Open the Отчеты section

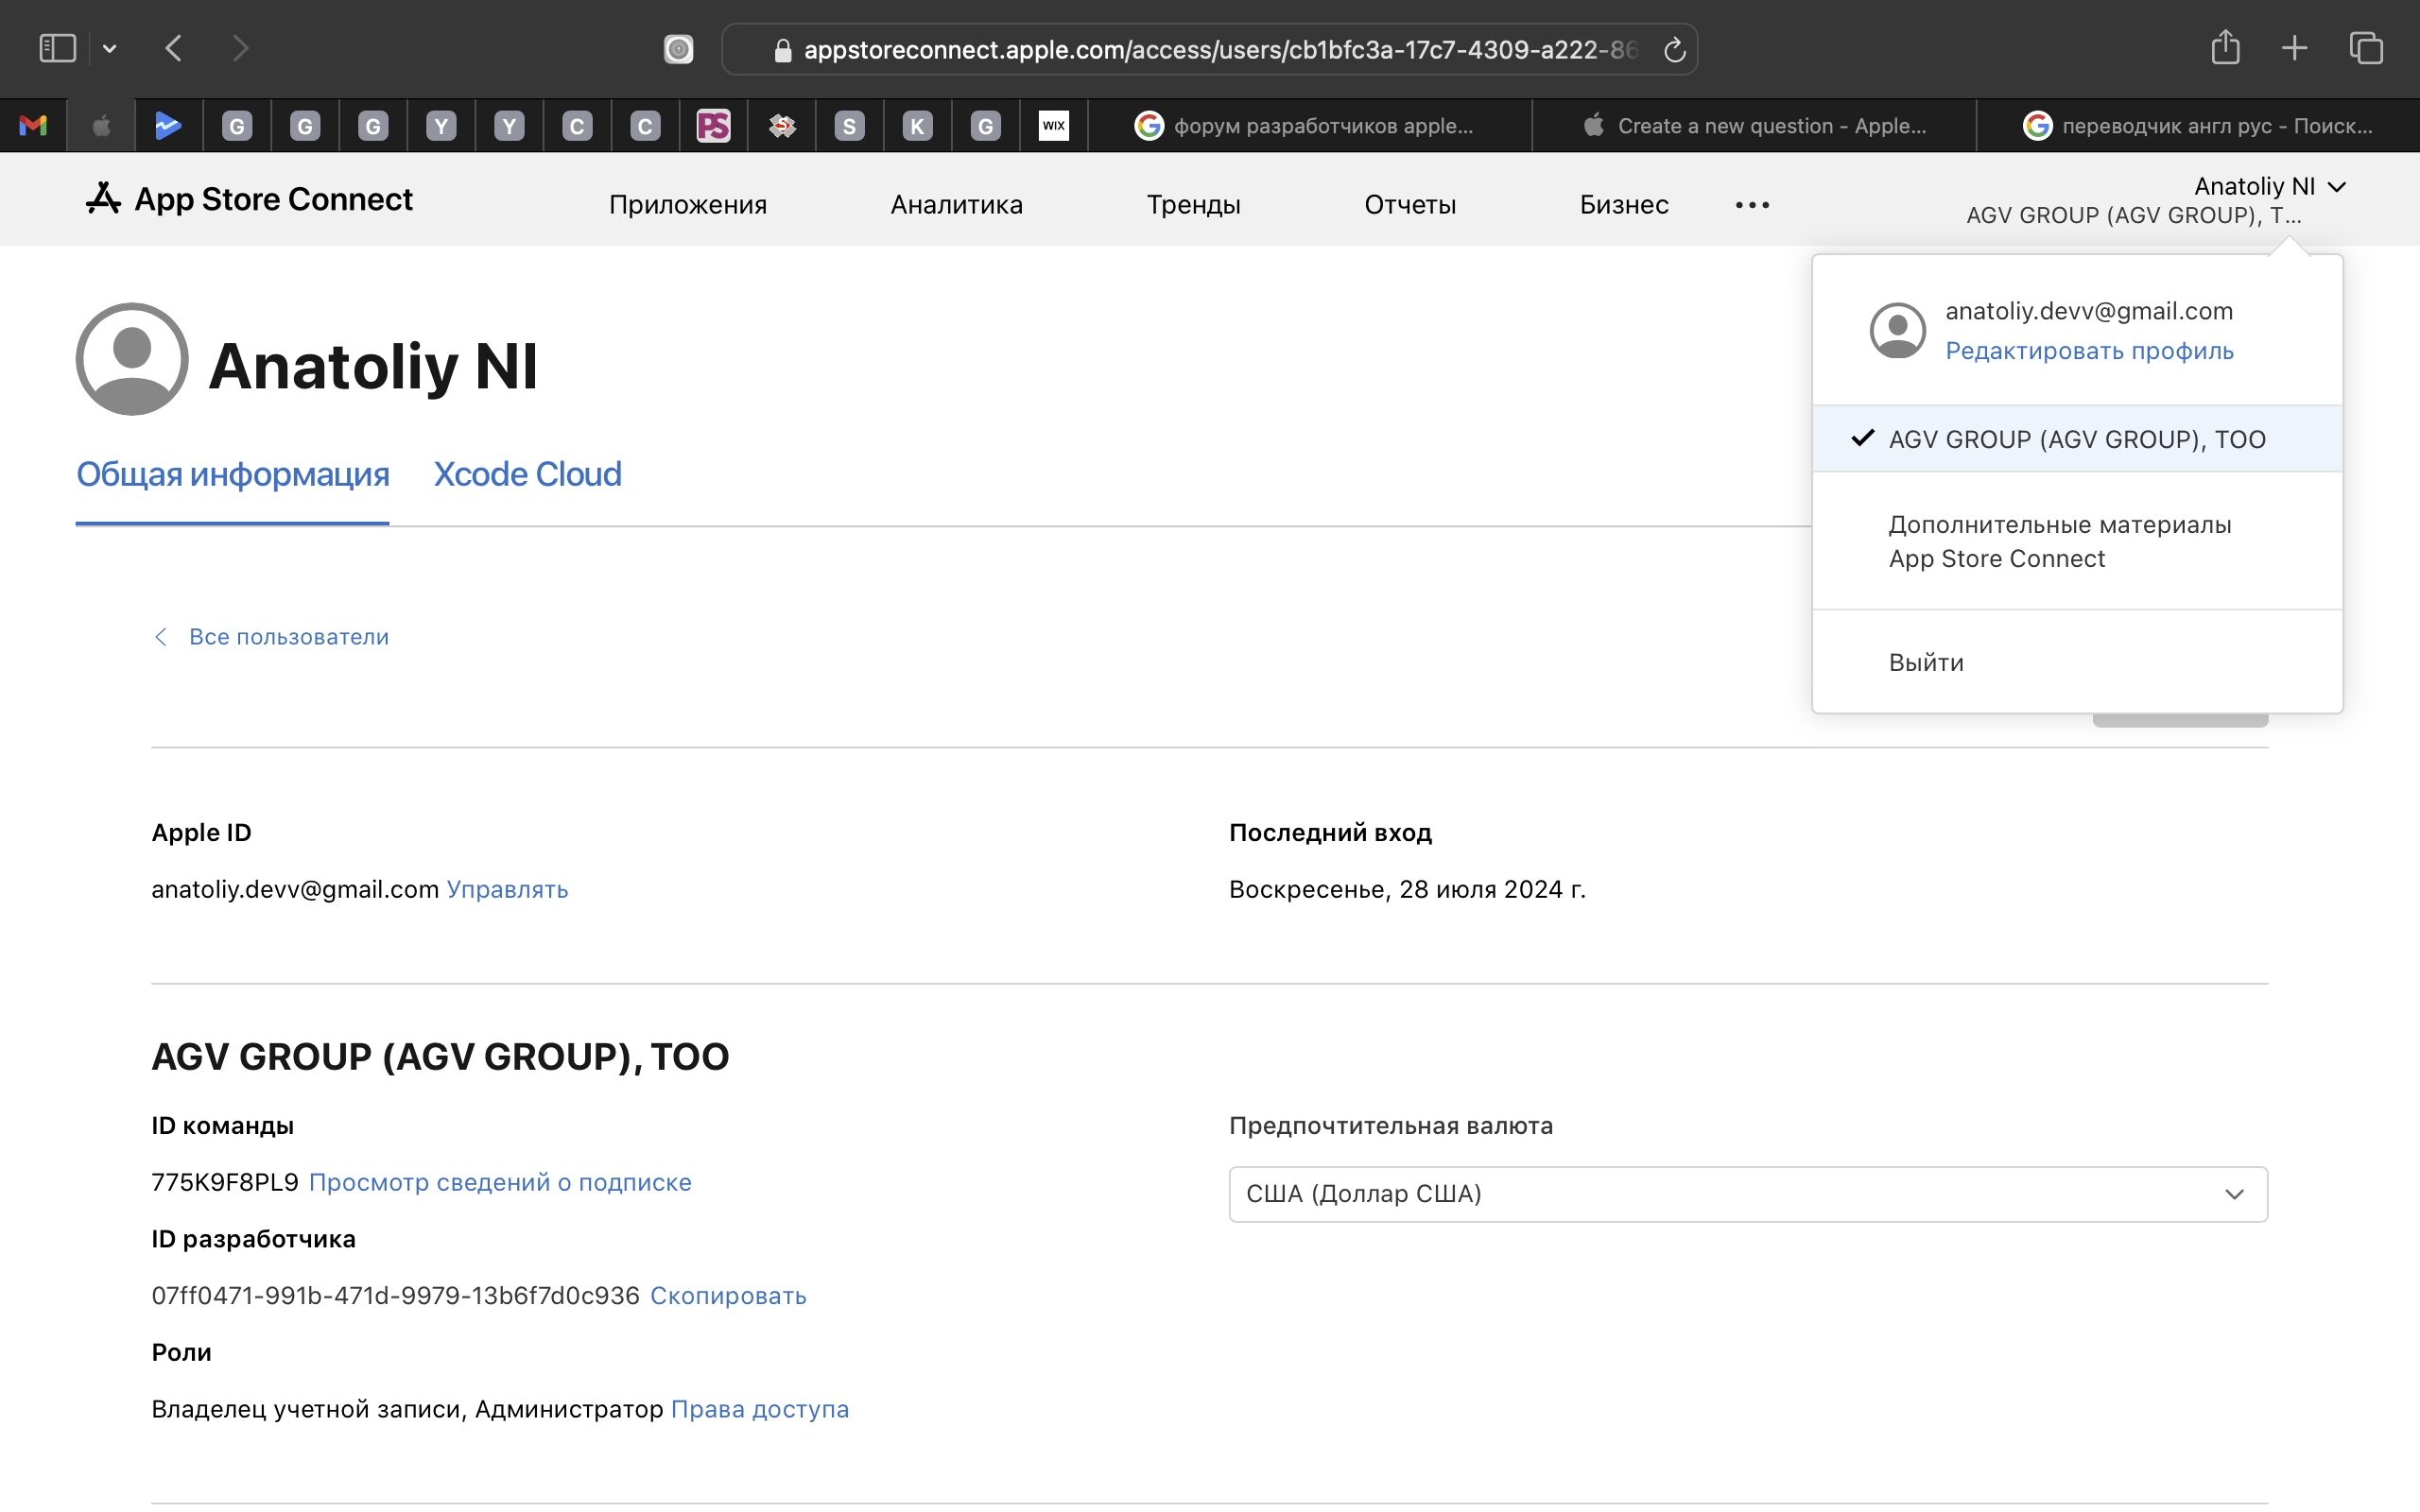(1410, 205)
